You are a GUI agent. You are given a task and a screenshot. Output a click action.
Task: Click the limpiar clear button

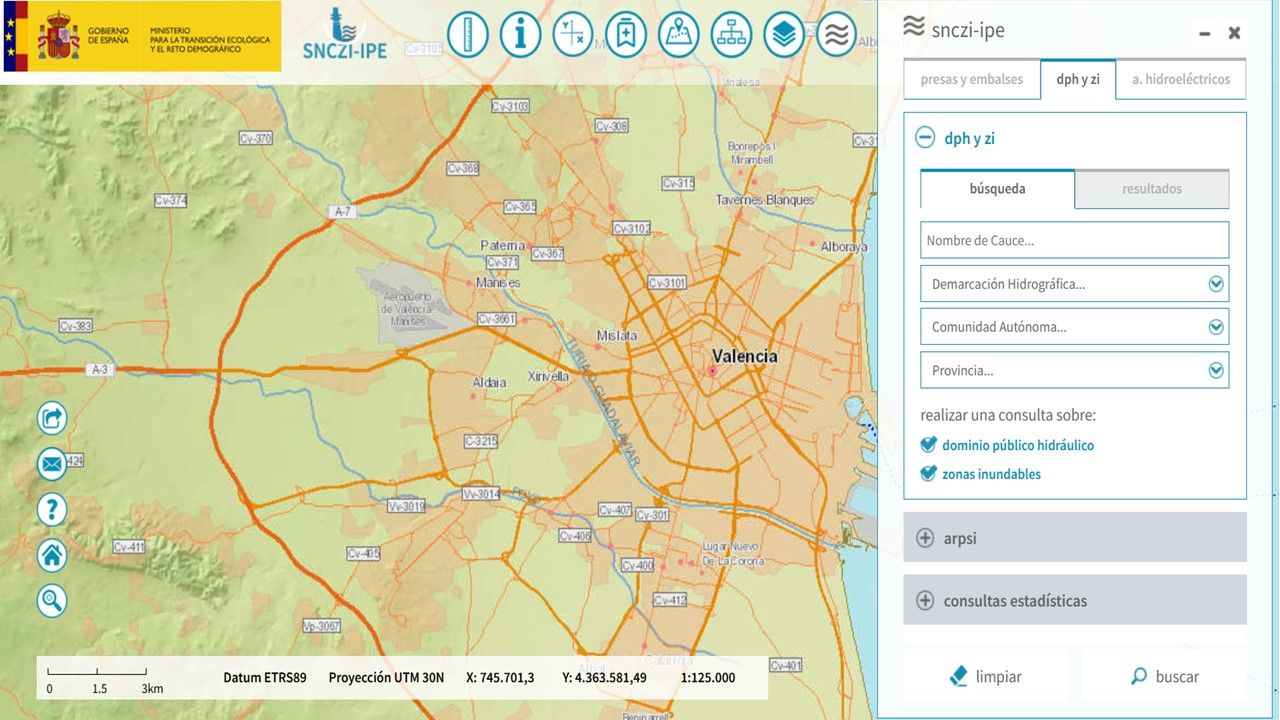[x=985, y=677]
